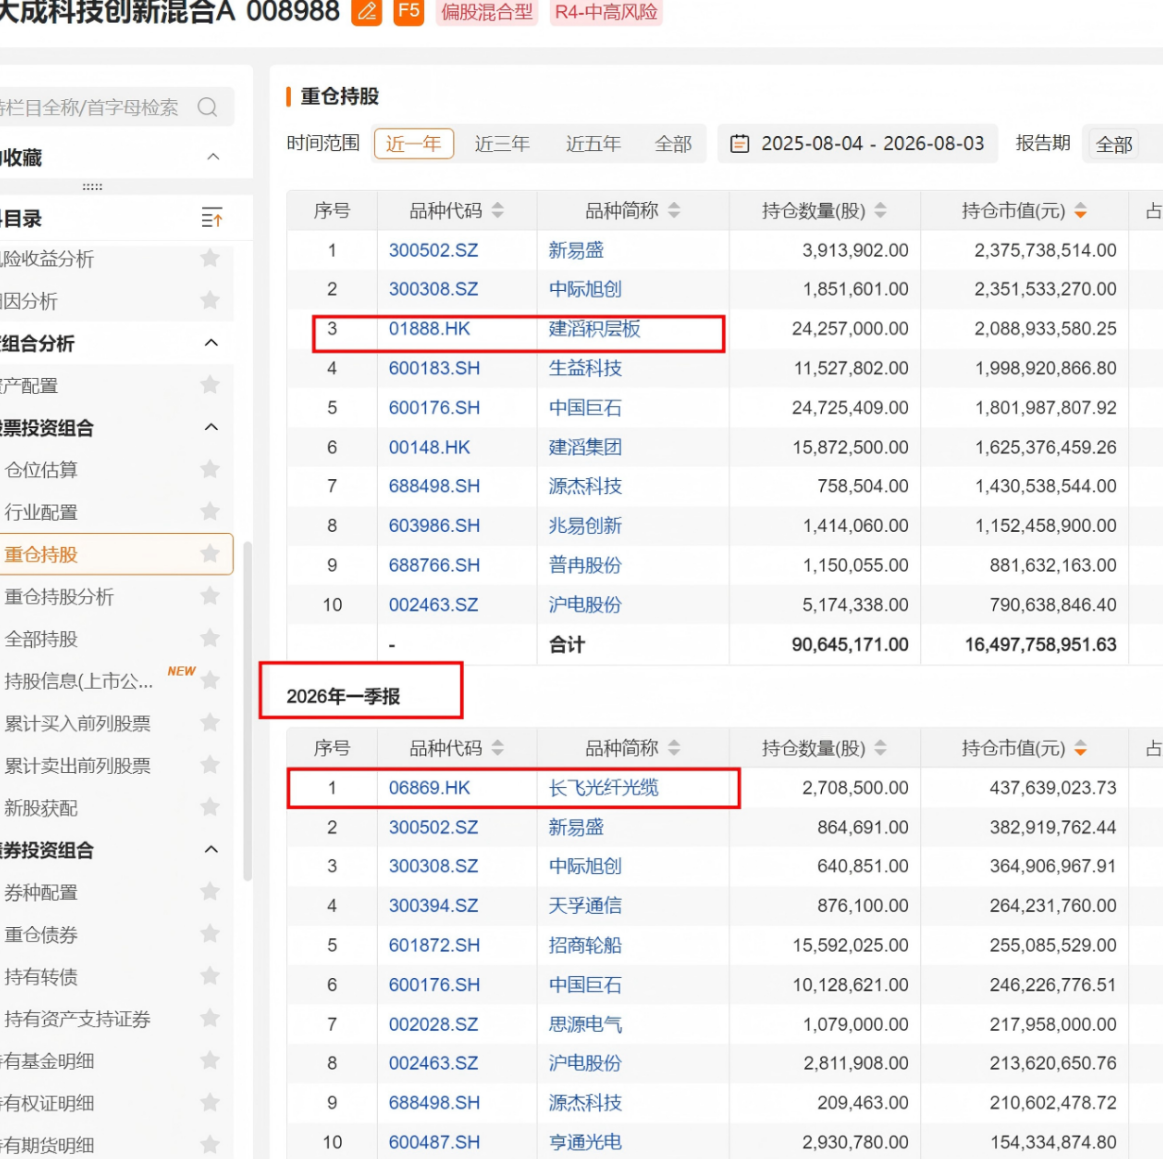Image resolution: width=1163 pixels, height=1159 pixels.
Task: Collapse the 组合分析 section
Action: [x=211, y=343]
